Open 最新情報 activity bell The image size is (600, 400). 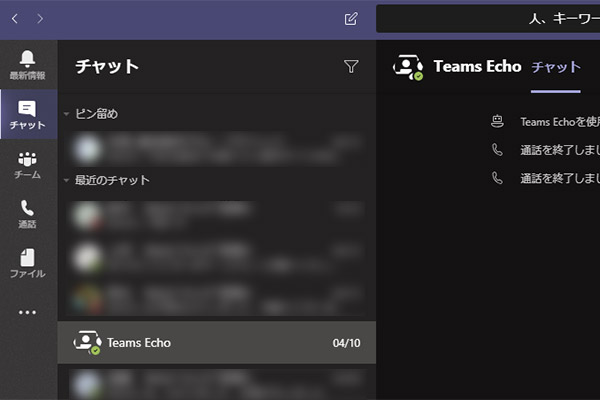28,65
